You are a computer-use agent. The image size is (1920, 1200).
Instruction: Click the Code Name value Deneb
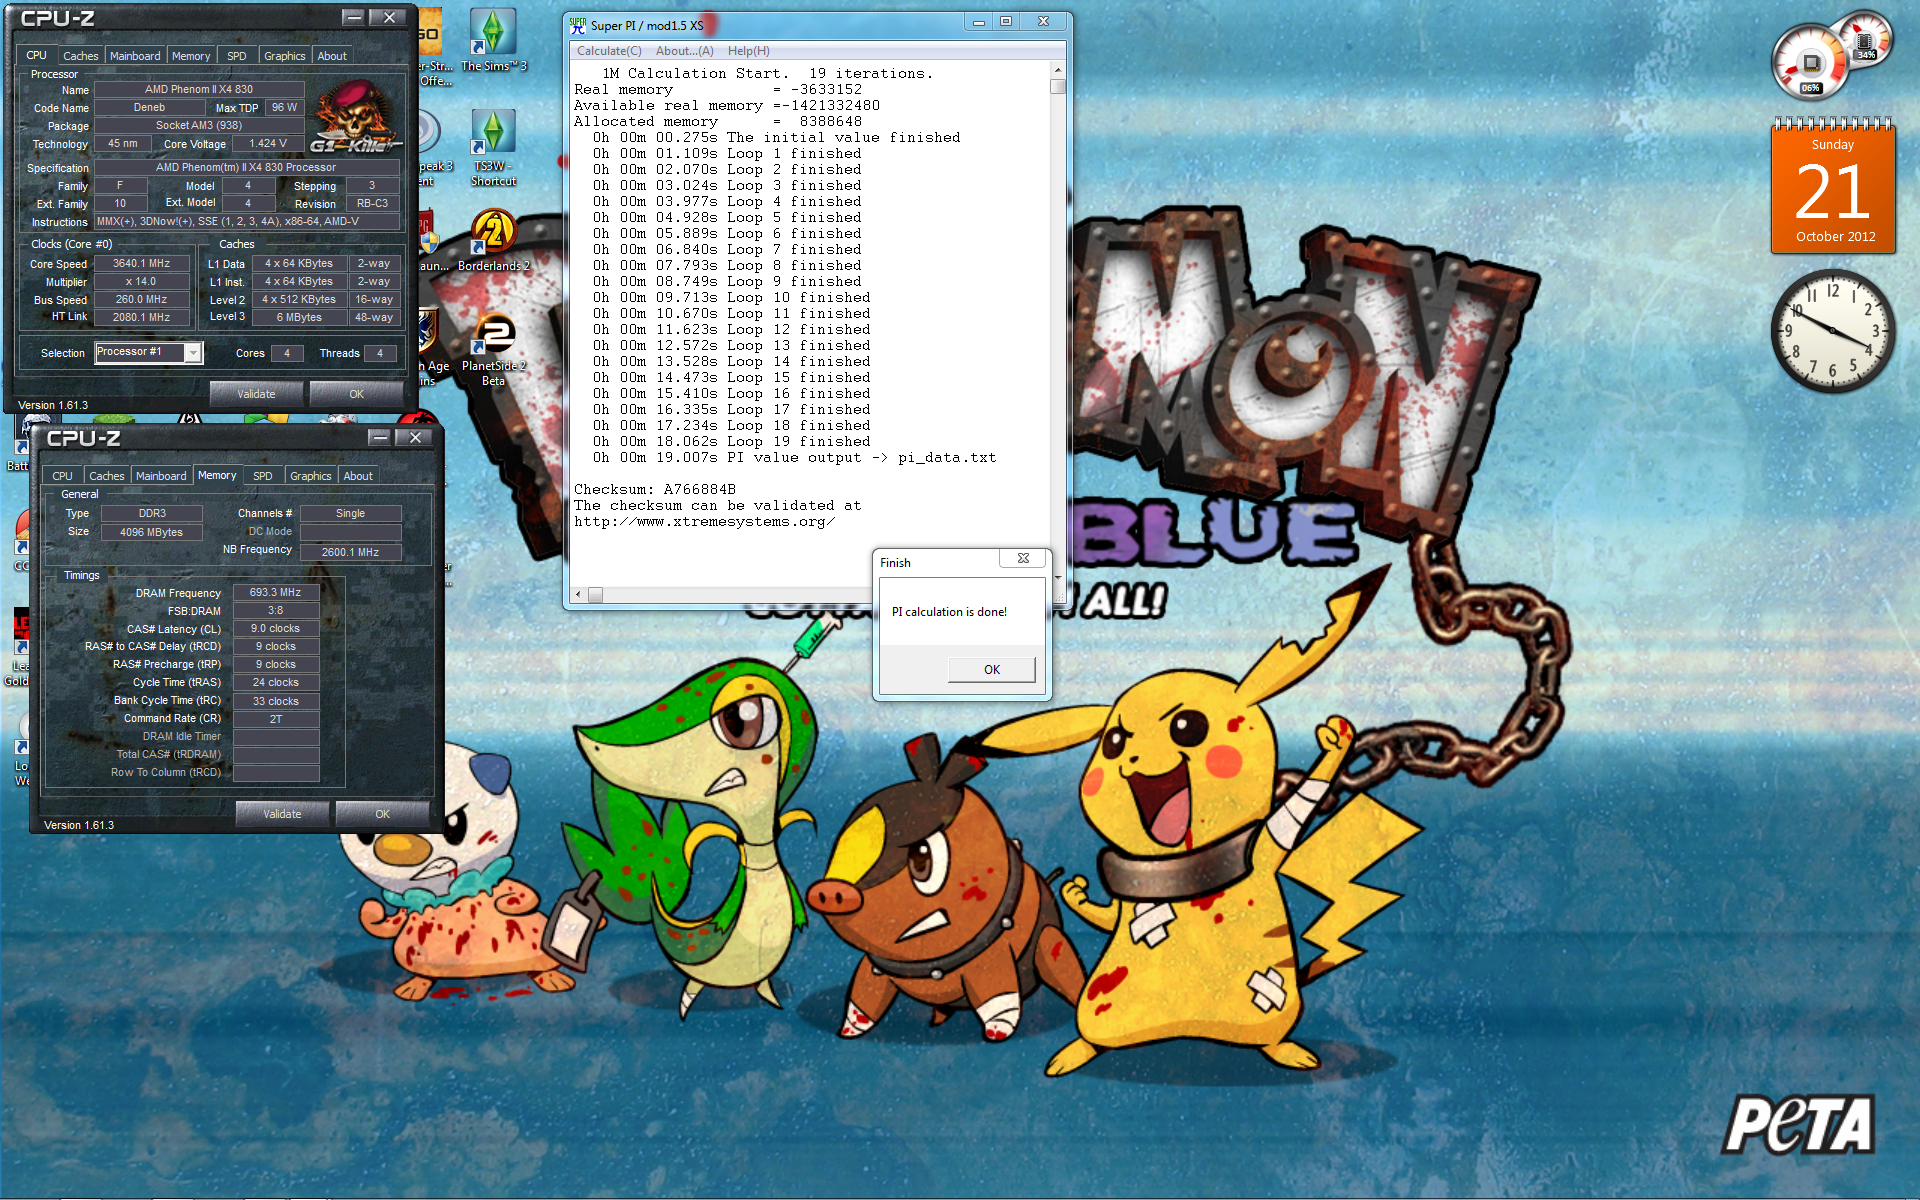149,108
